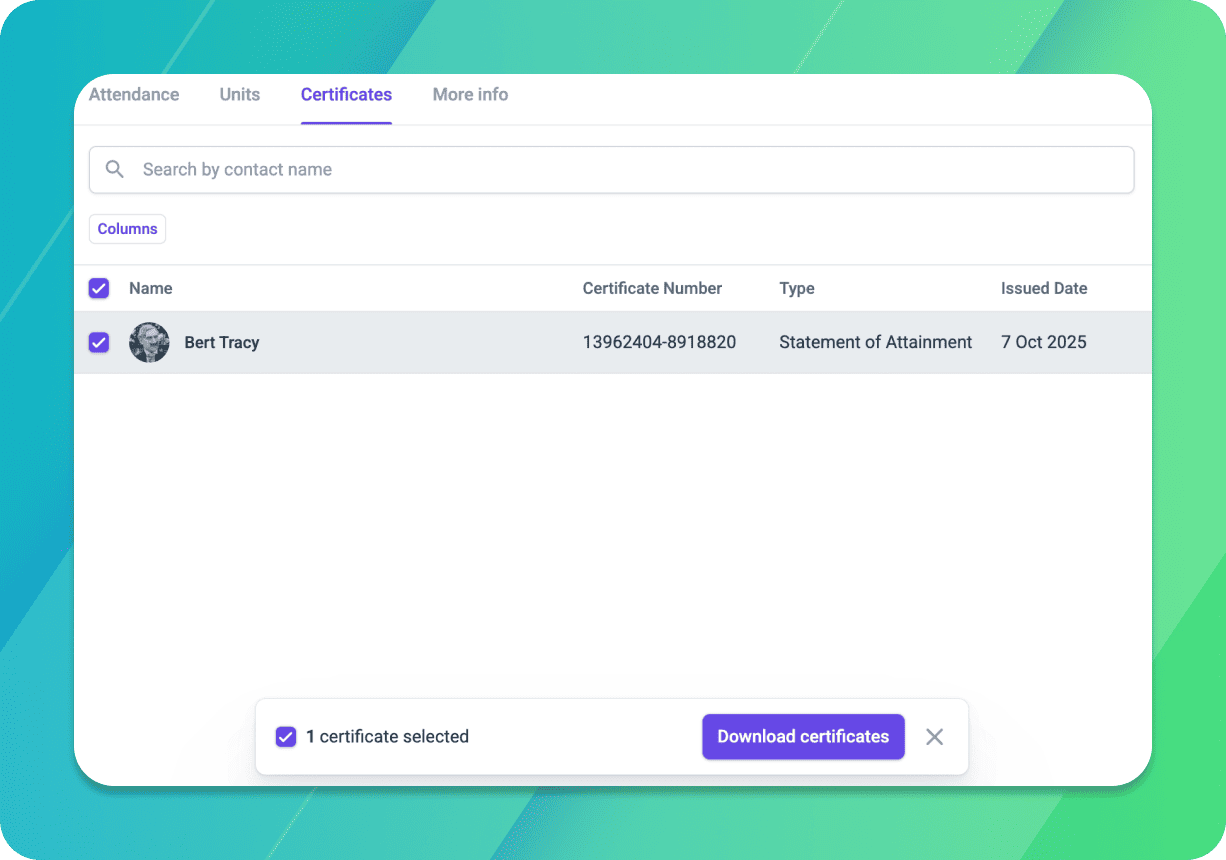Click the Statement of Attainment cell

(x=876, y=342)
